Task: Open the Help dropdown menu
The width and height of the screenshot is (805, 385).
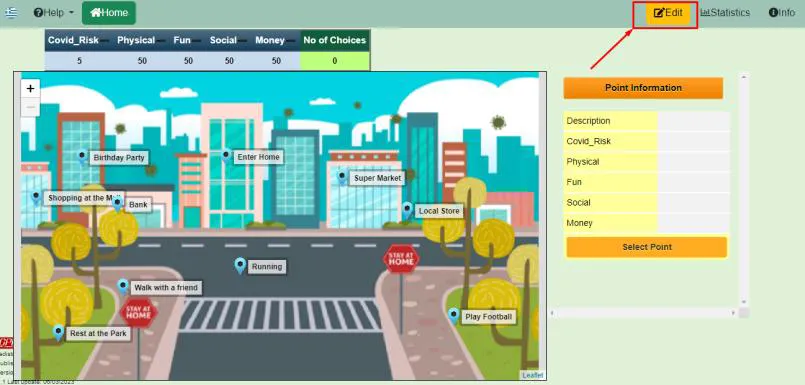Action: pos(54,13)
